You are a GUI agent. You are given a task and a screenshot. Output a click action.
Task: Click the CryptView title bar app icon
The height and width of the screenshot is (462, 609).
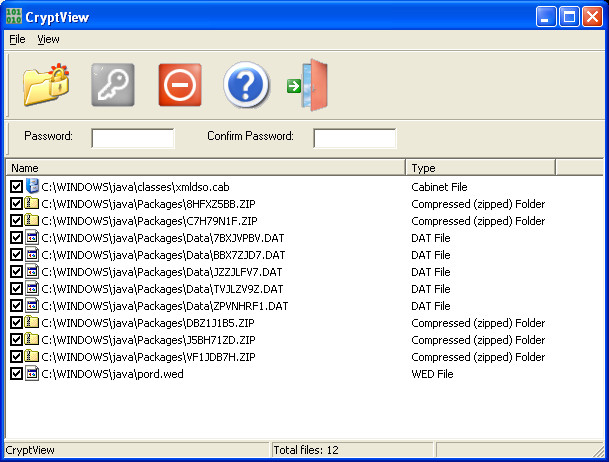click(14, 16)
